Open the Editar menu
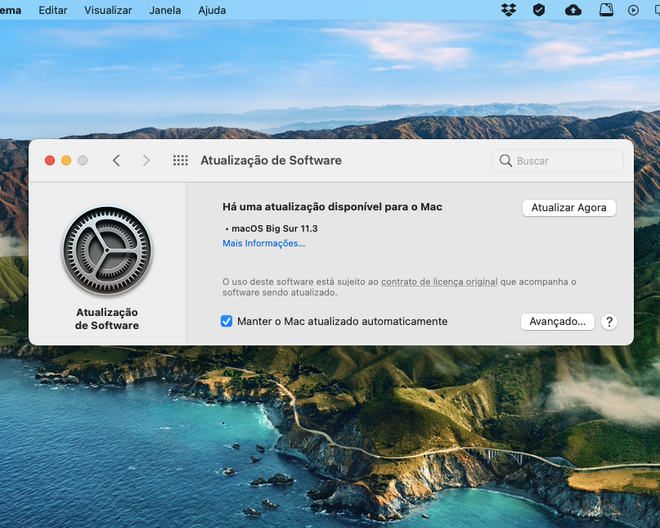 click(x=53, y=10)
